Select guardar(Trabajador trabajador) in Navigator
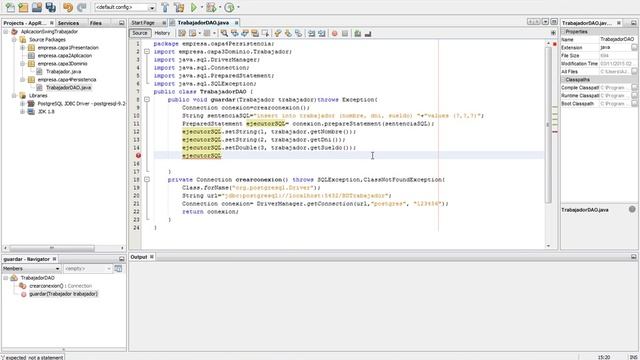This screenshot has width=640, height=360. 63,294
